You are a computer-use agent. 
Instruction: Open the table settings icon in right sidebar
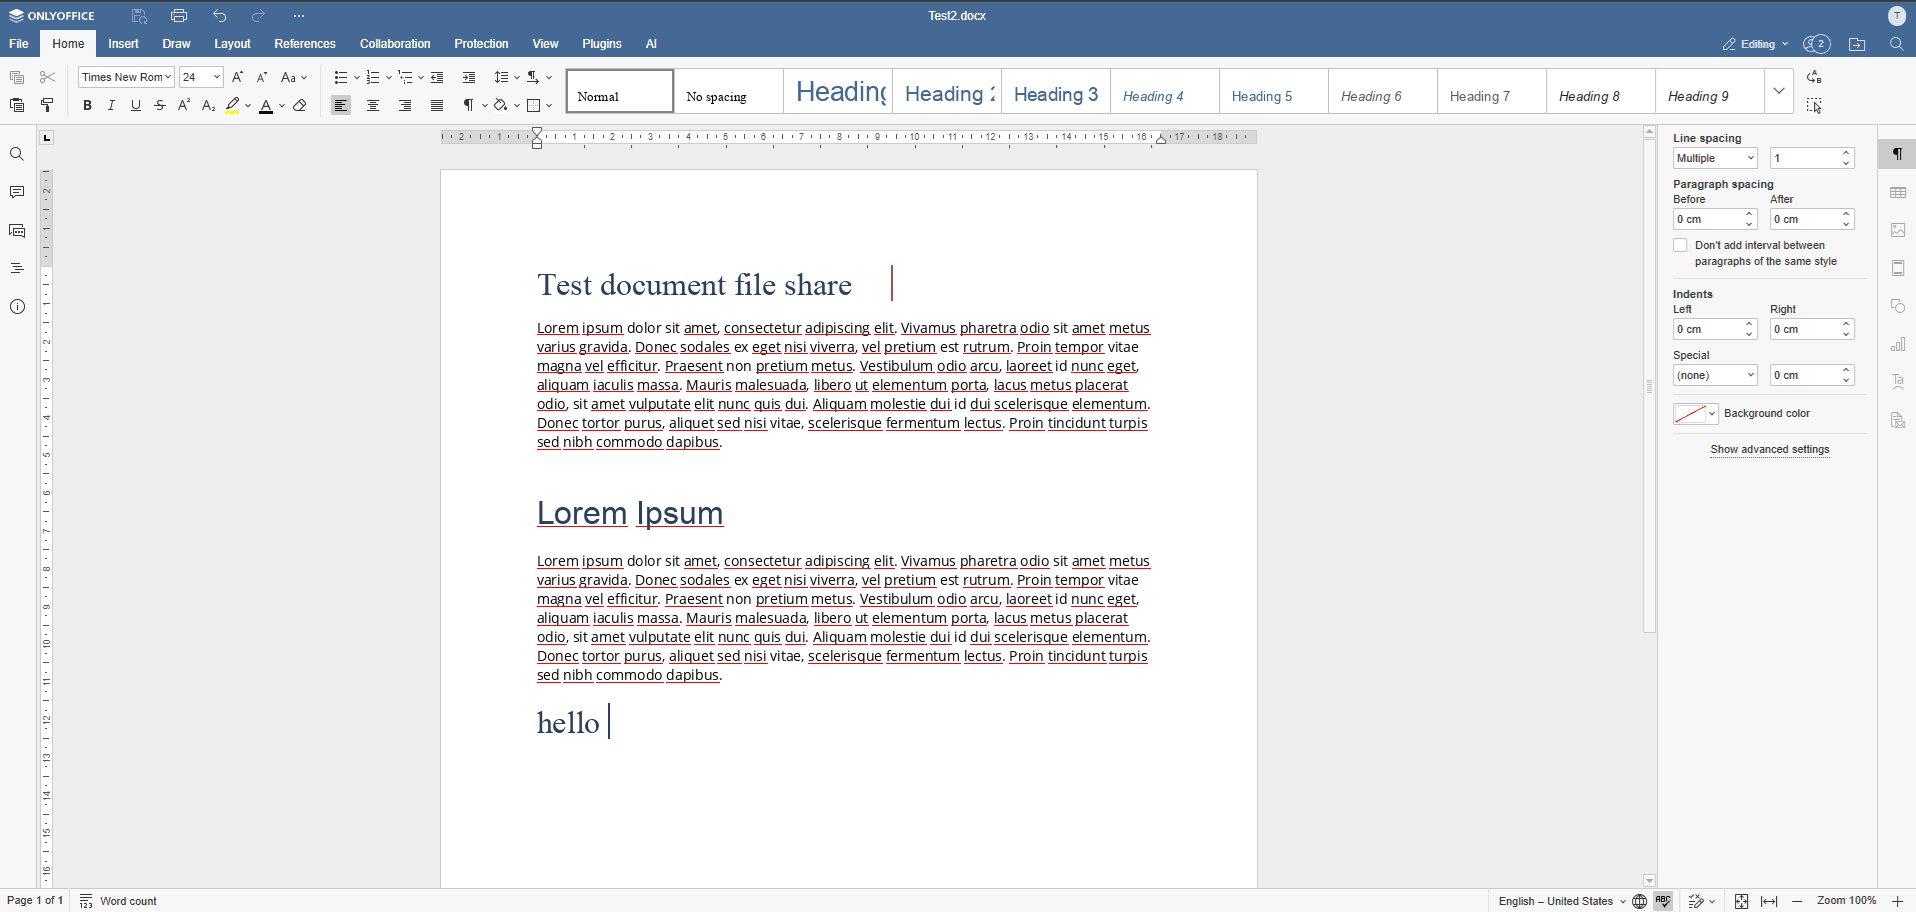(x=1898, y=192)
